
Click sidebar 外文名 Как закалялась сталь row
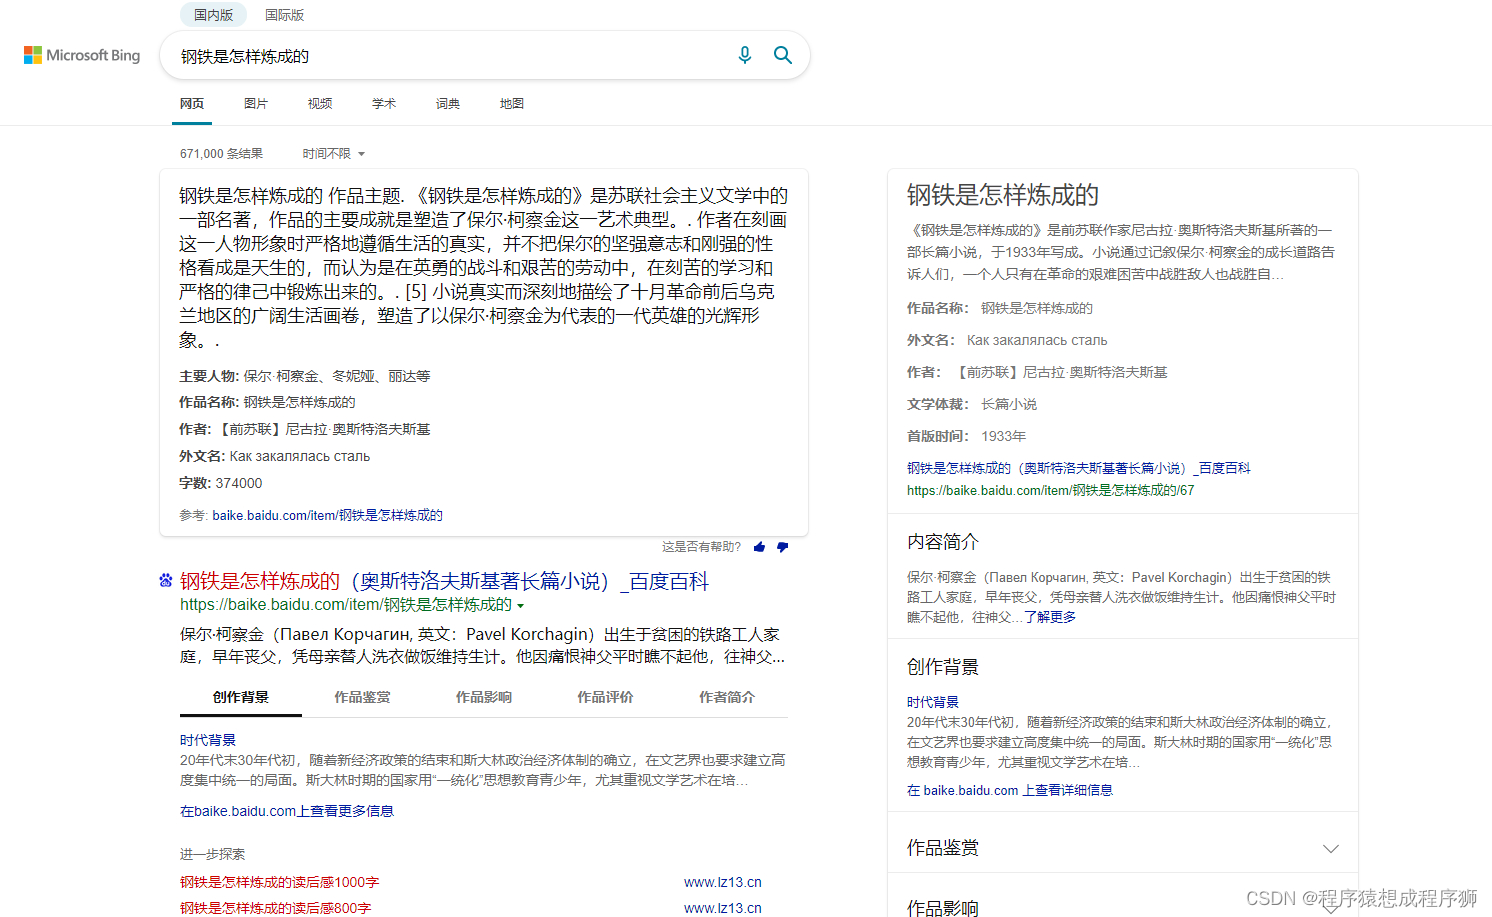pyautogui.click(x=1007, y=340)
